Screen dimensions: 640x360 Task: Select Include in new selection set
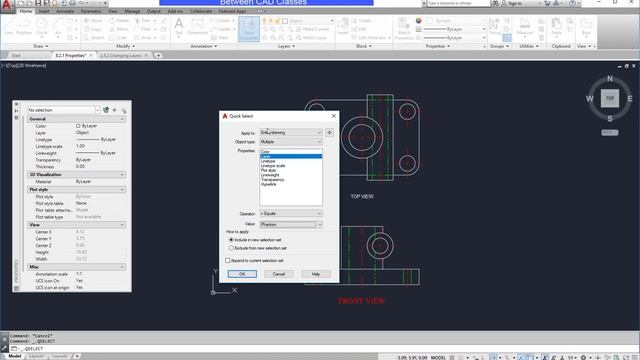coord(256,240)
